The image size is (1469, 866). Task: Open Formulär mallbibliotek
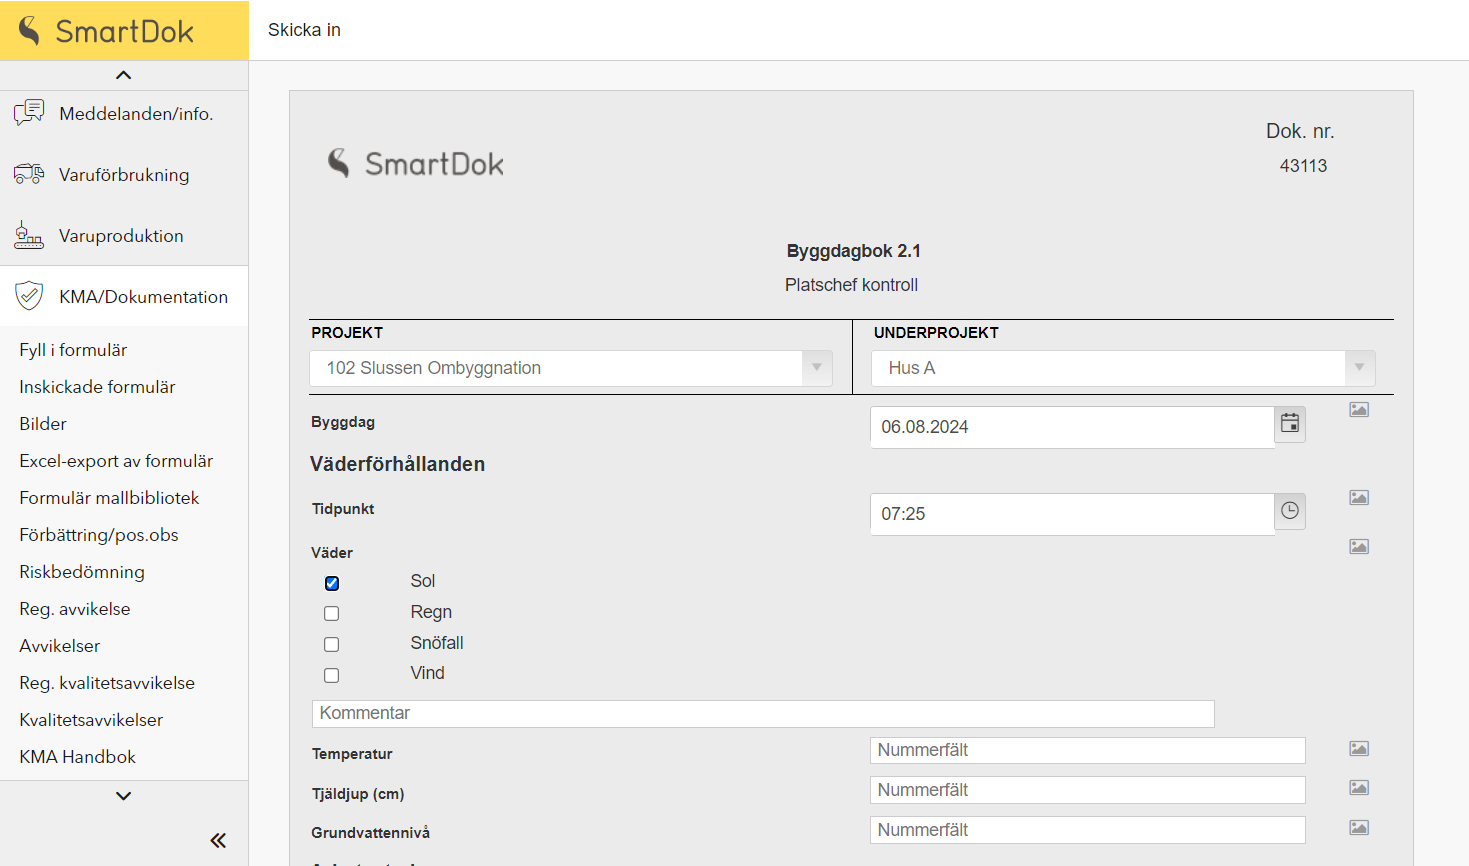[109, 498]
